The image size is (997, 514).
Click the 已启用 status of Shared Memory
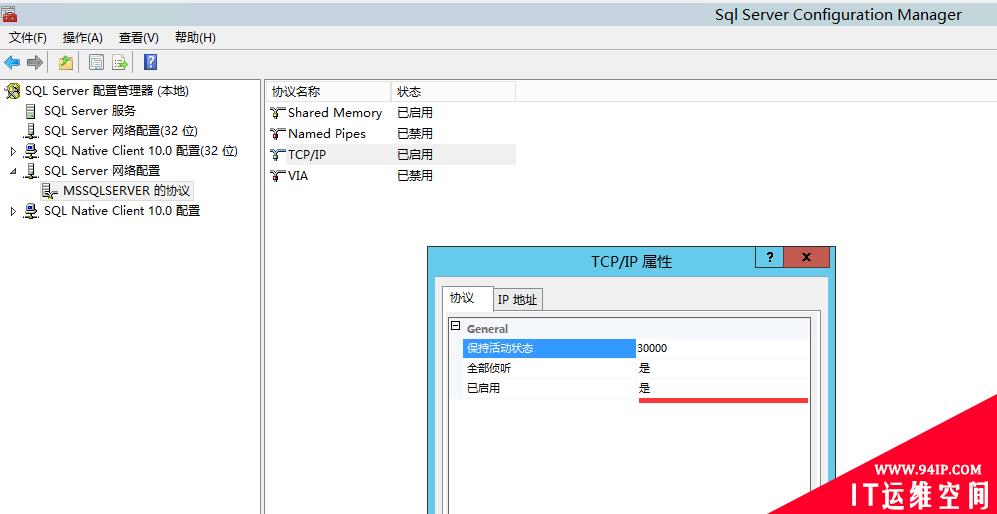pos(415,113)
